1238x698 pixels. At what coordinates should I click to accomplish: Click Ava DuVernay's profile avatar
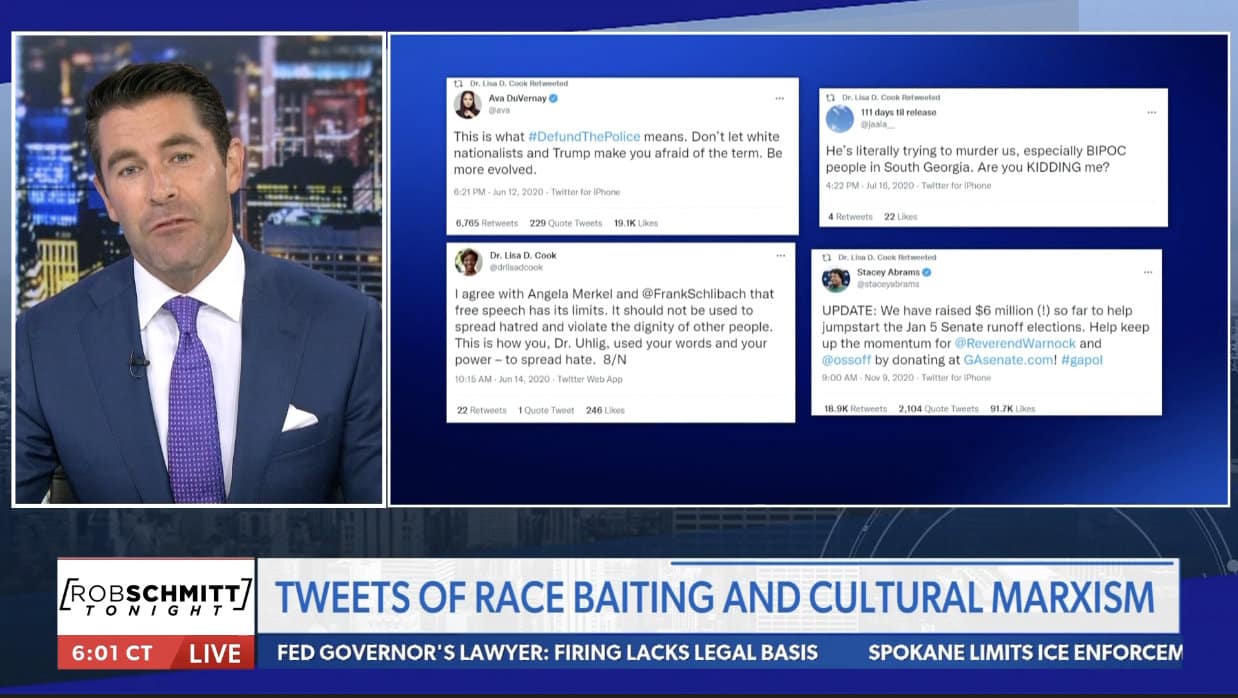pyautogui.click(x=468, y=104)
